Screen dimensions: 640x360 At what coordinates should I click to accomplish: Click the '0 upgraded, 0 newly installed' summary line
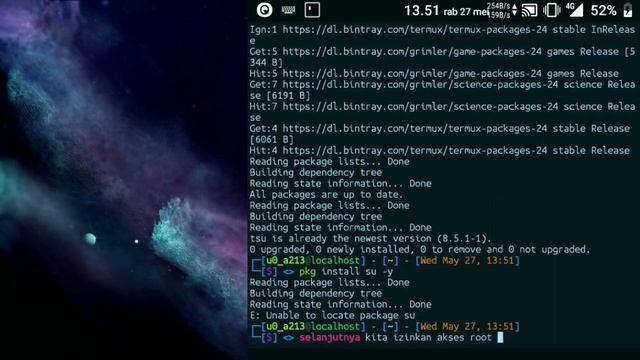point(420,249)
